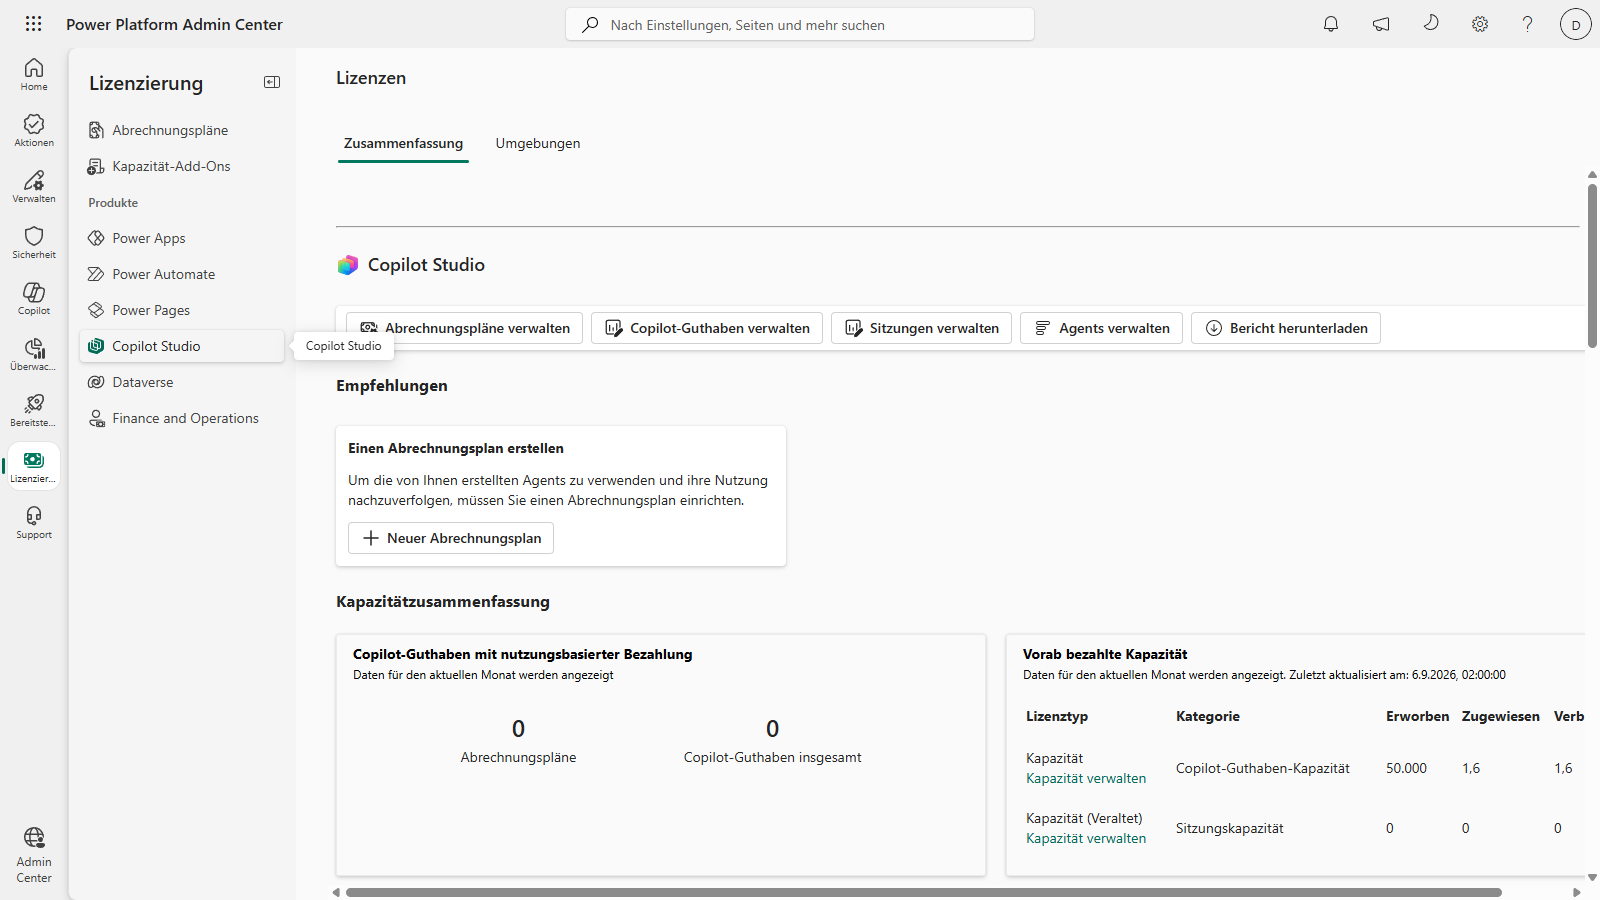Select Dataverse product
The width and height of the screenshot is (1600, 900).
[182, 382]
